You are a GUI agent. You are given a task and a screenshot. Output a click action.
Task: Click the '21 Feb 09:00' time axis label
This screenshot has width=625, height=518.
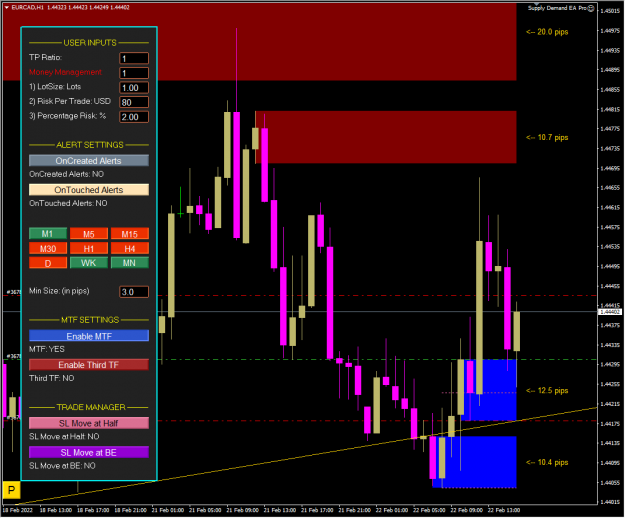(x=242, y=510)
